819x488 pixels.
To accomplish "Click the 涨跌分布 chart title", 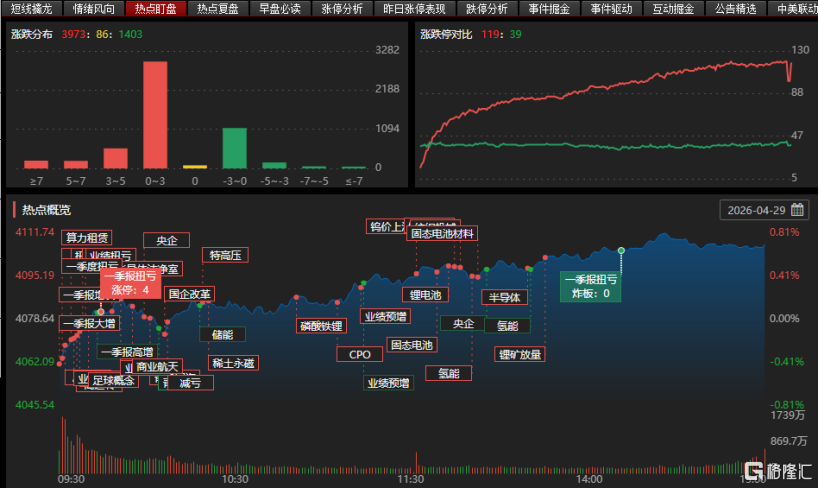I will [32, 34].
